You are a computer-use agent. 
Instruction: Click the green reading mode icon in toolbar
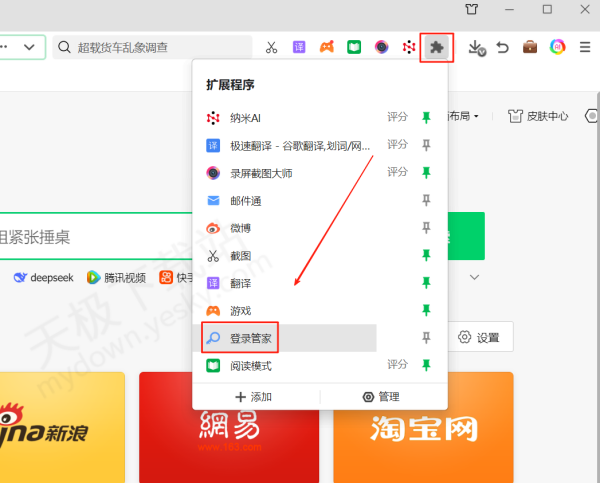pos(353,47)
